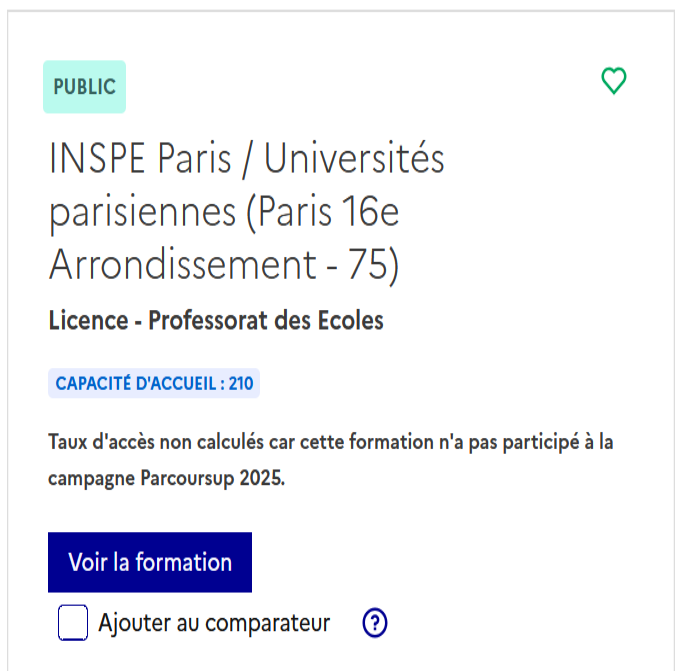Click the PUBLIC badge tag
The image size is (686, 671).
(x=84, y=87)
